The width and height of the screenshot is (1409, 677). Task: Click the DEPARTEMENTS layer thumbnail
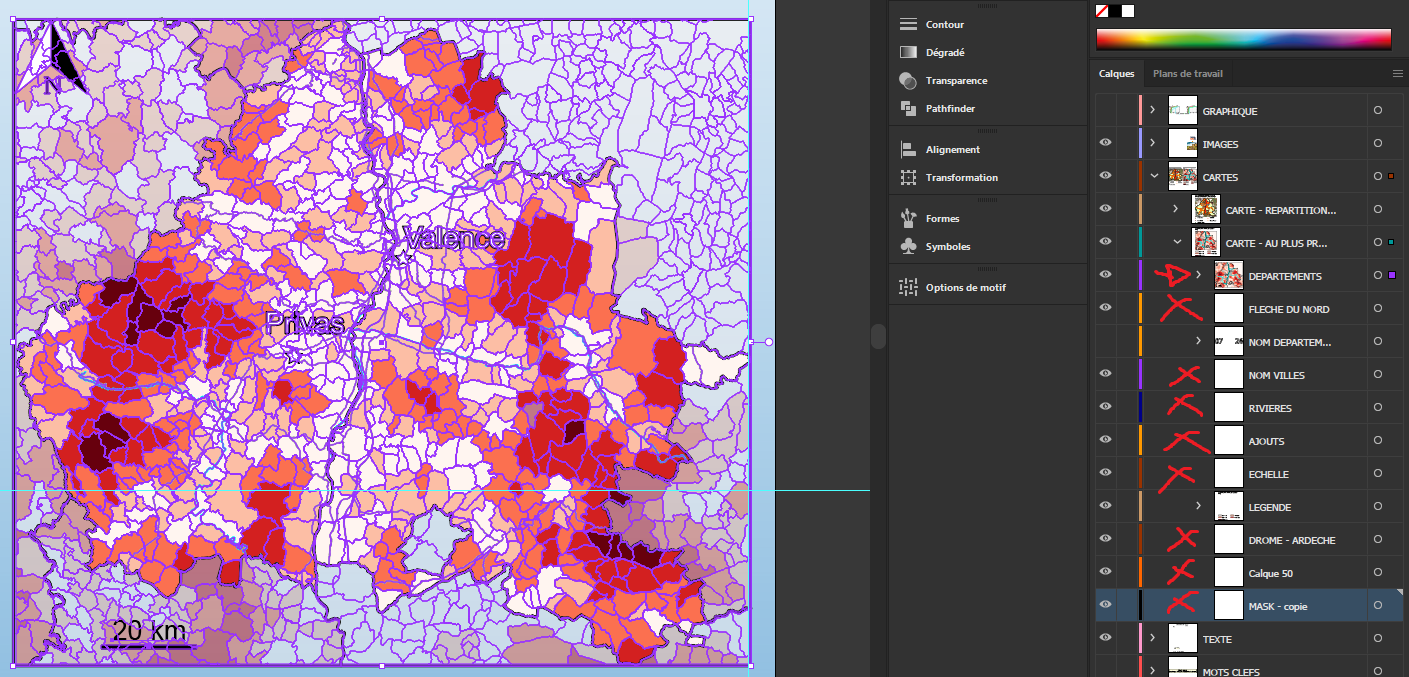1229,276
